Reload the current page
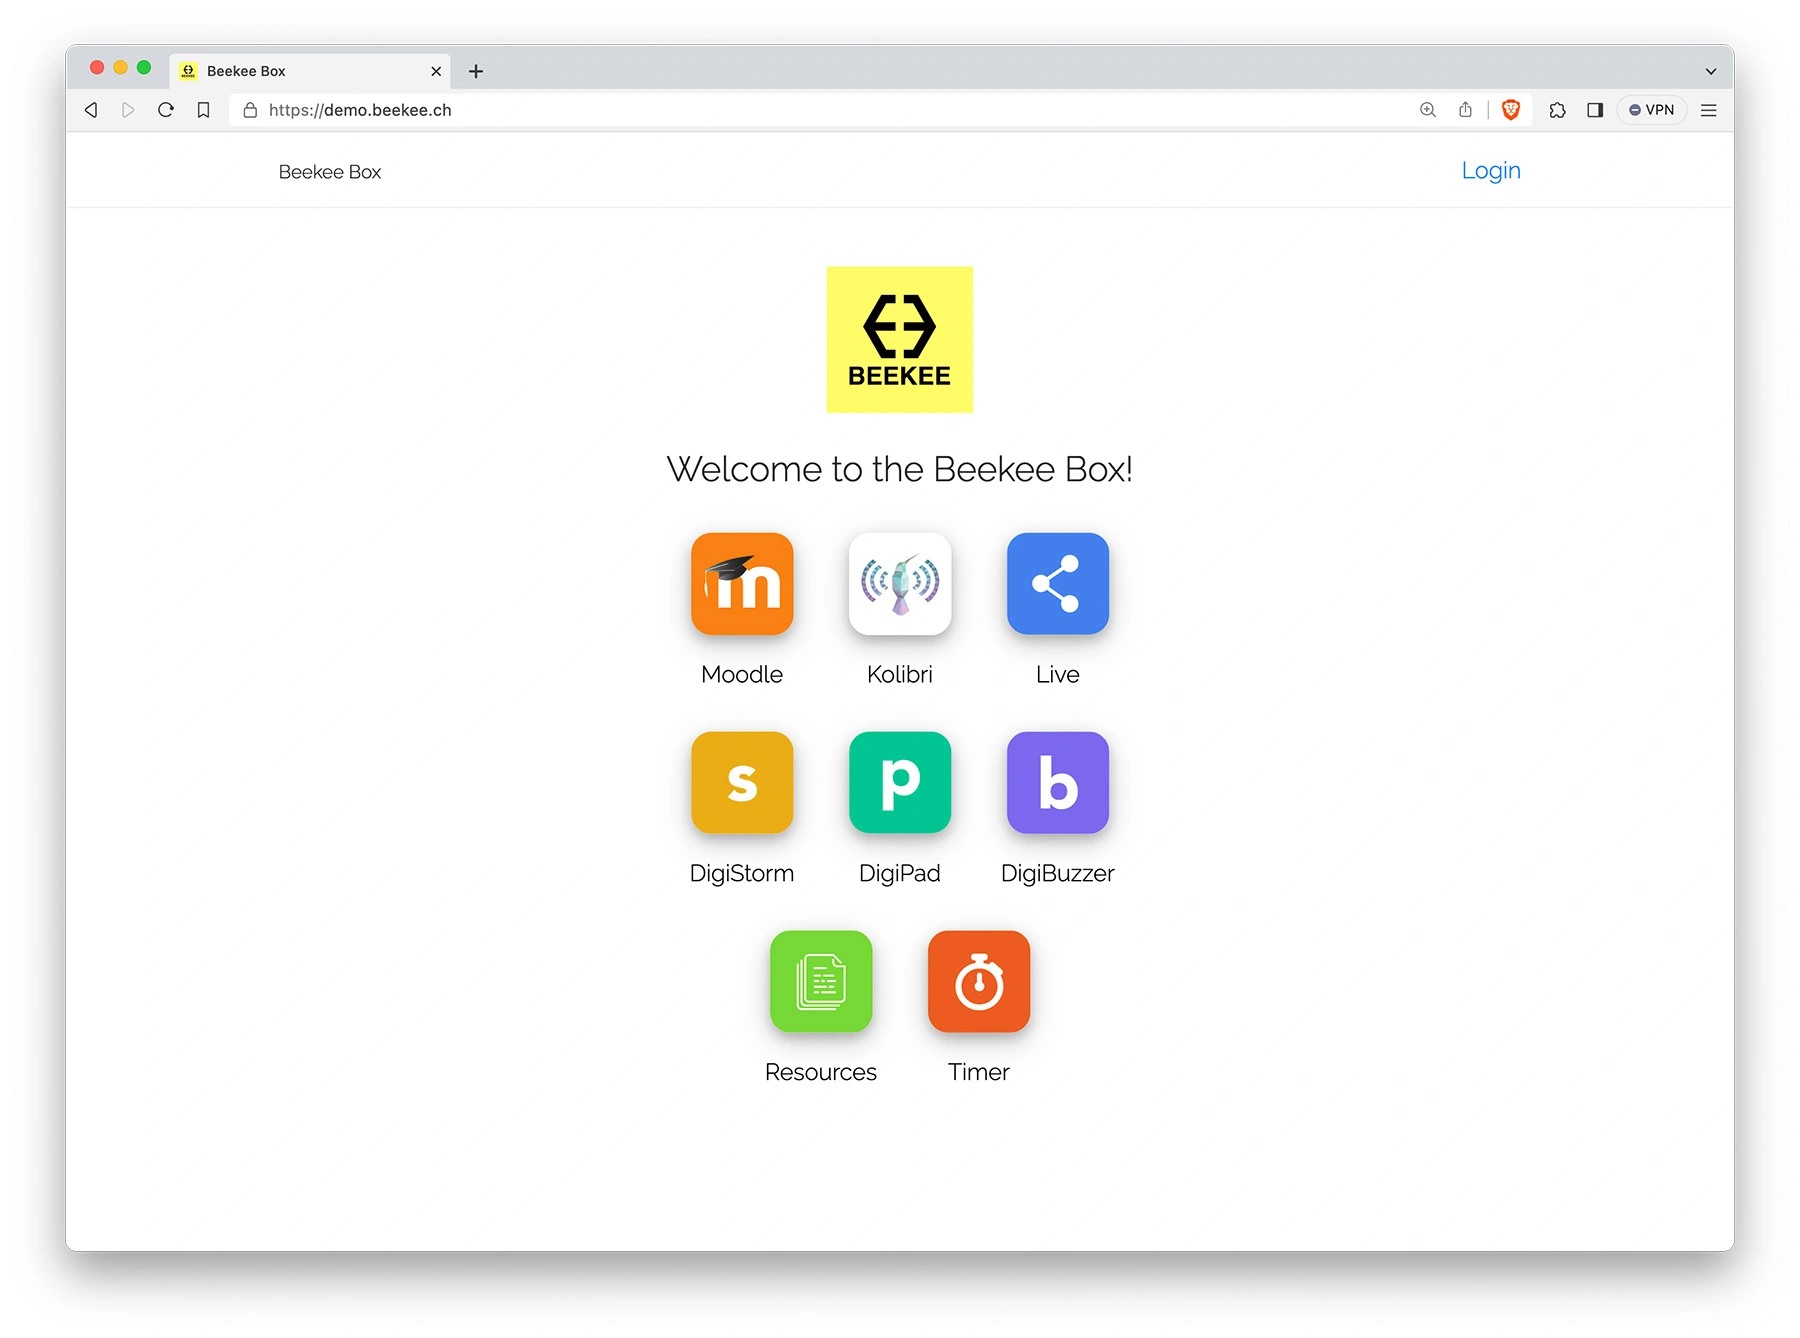Viewport: 1800px width, 1338px height. (166, 110)
